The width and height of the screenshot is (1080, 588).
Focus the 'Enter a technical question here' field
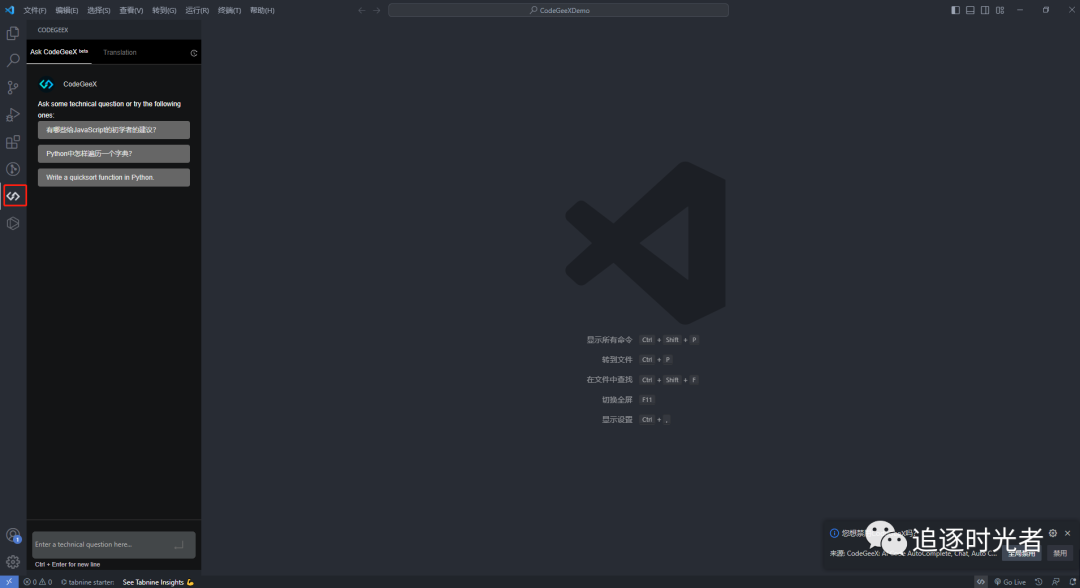pyautogui.click(x=114, y=545)
